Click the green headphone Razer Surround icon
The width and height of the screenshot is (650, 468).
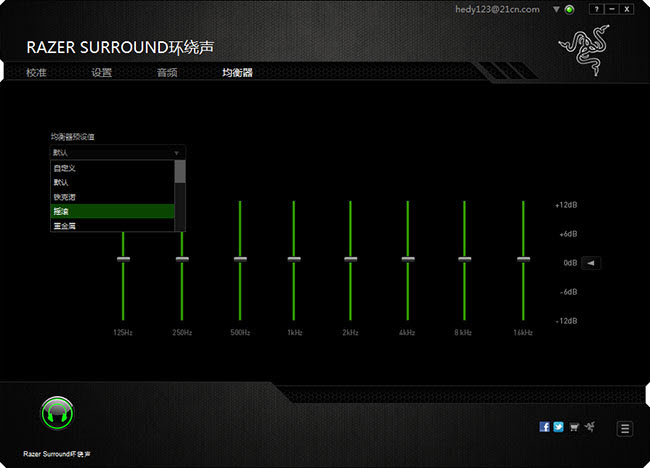click(x=57, y=413)
